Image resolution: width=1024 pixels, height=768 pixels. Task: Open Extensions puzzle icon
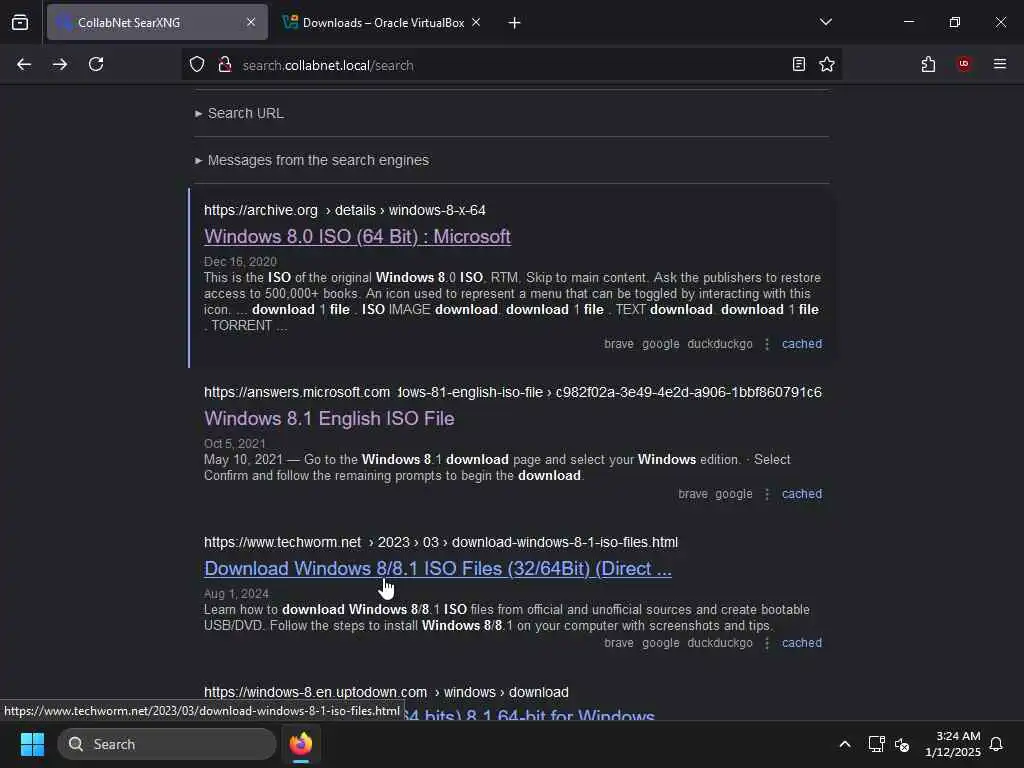pos(929,64)
